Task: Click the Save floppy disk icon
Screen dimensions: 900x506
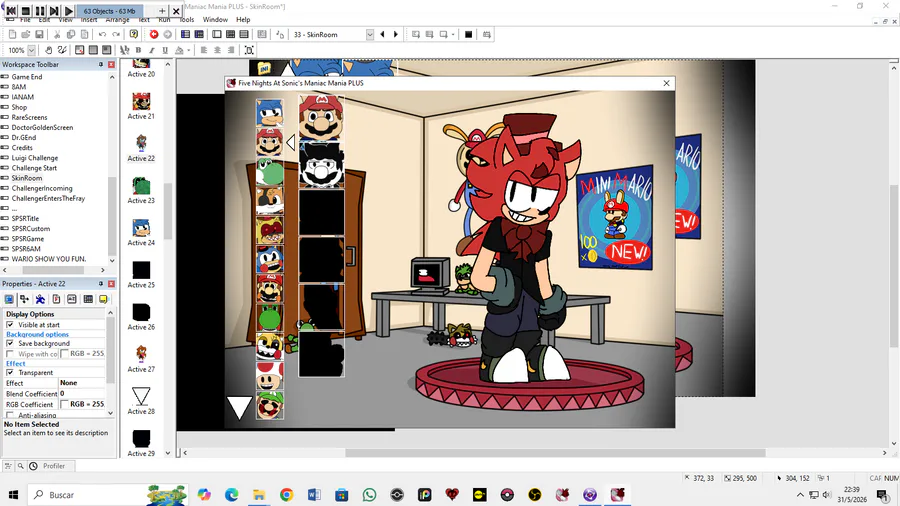Action: [x=40, y=34]
